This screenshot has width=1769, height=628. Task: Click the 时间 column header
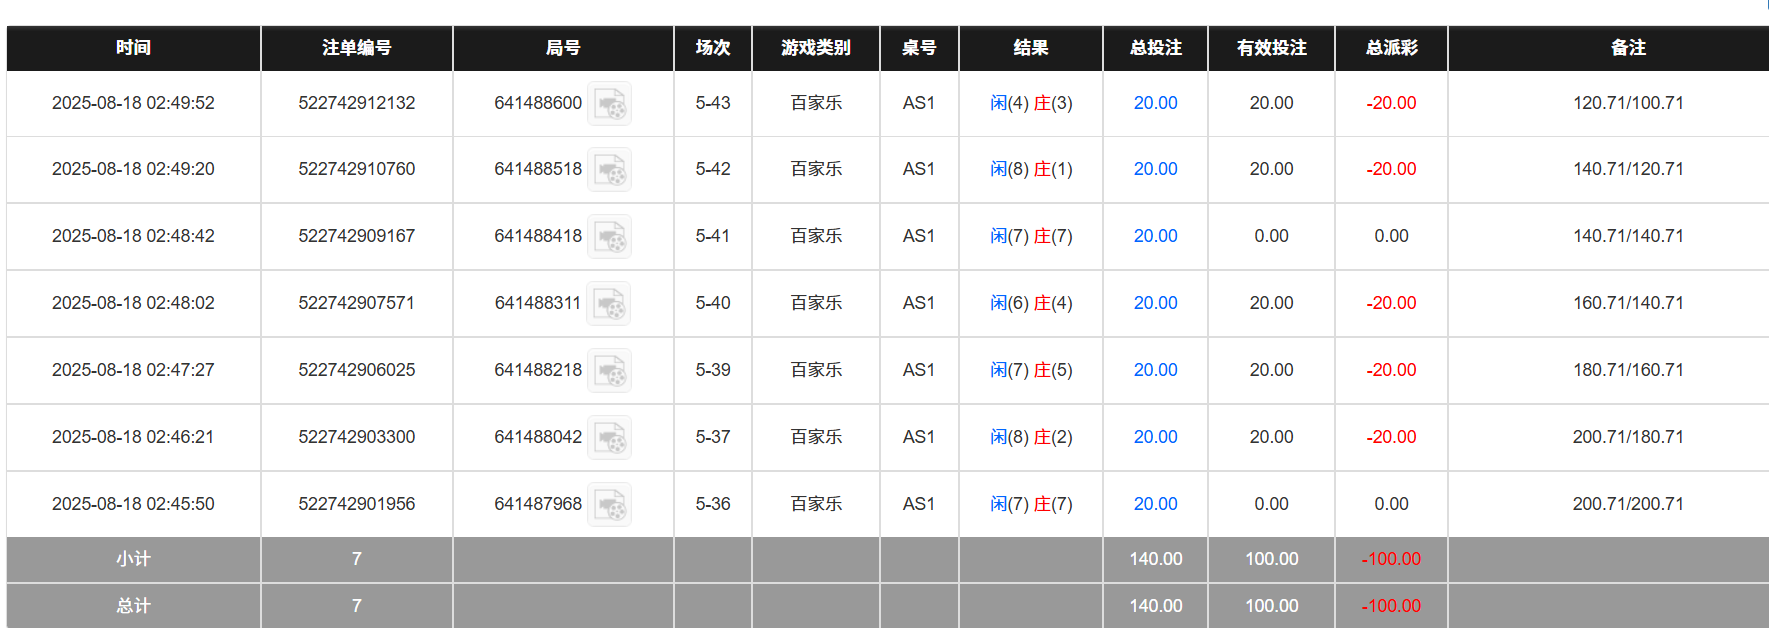[133, 48]
